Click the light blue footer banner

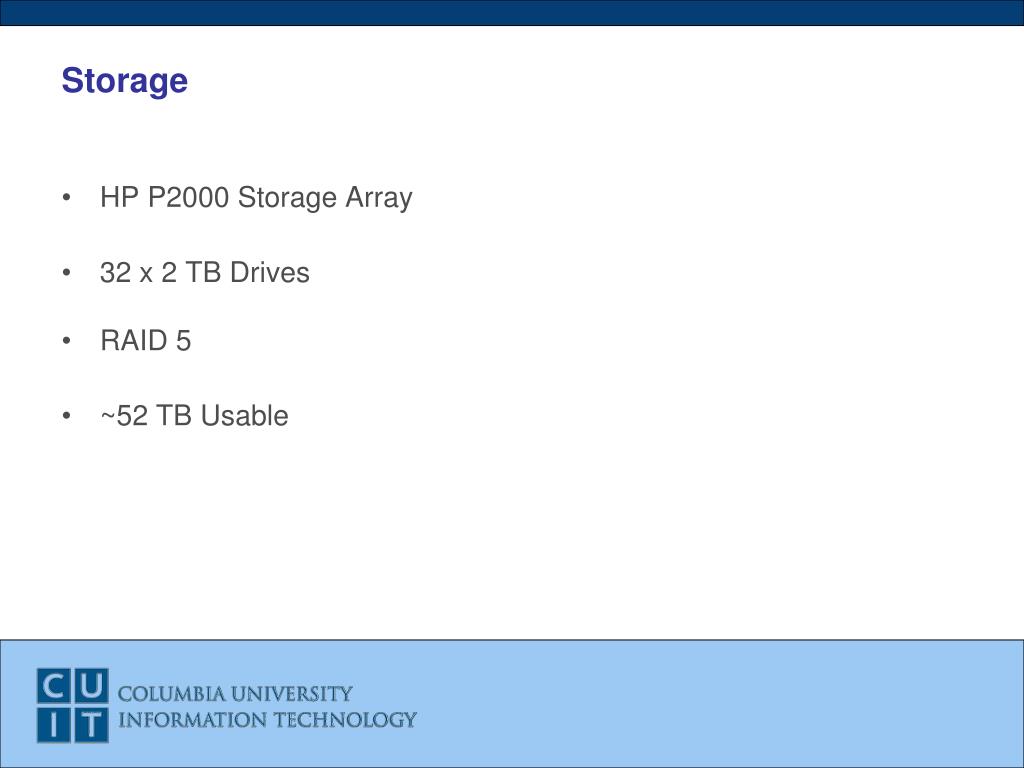click(512, 703)
